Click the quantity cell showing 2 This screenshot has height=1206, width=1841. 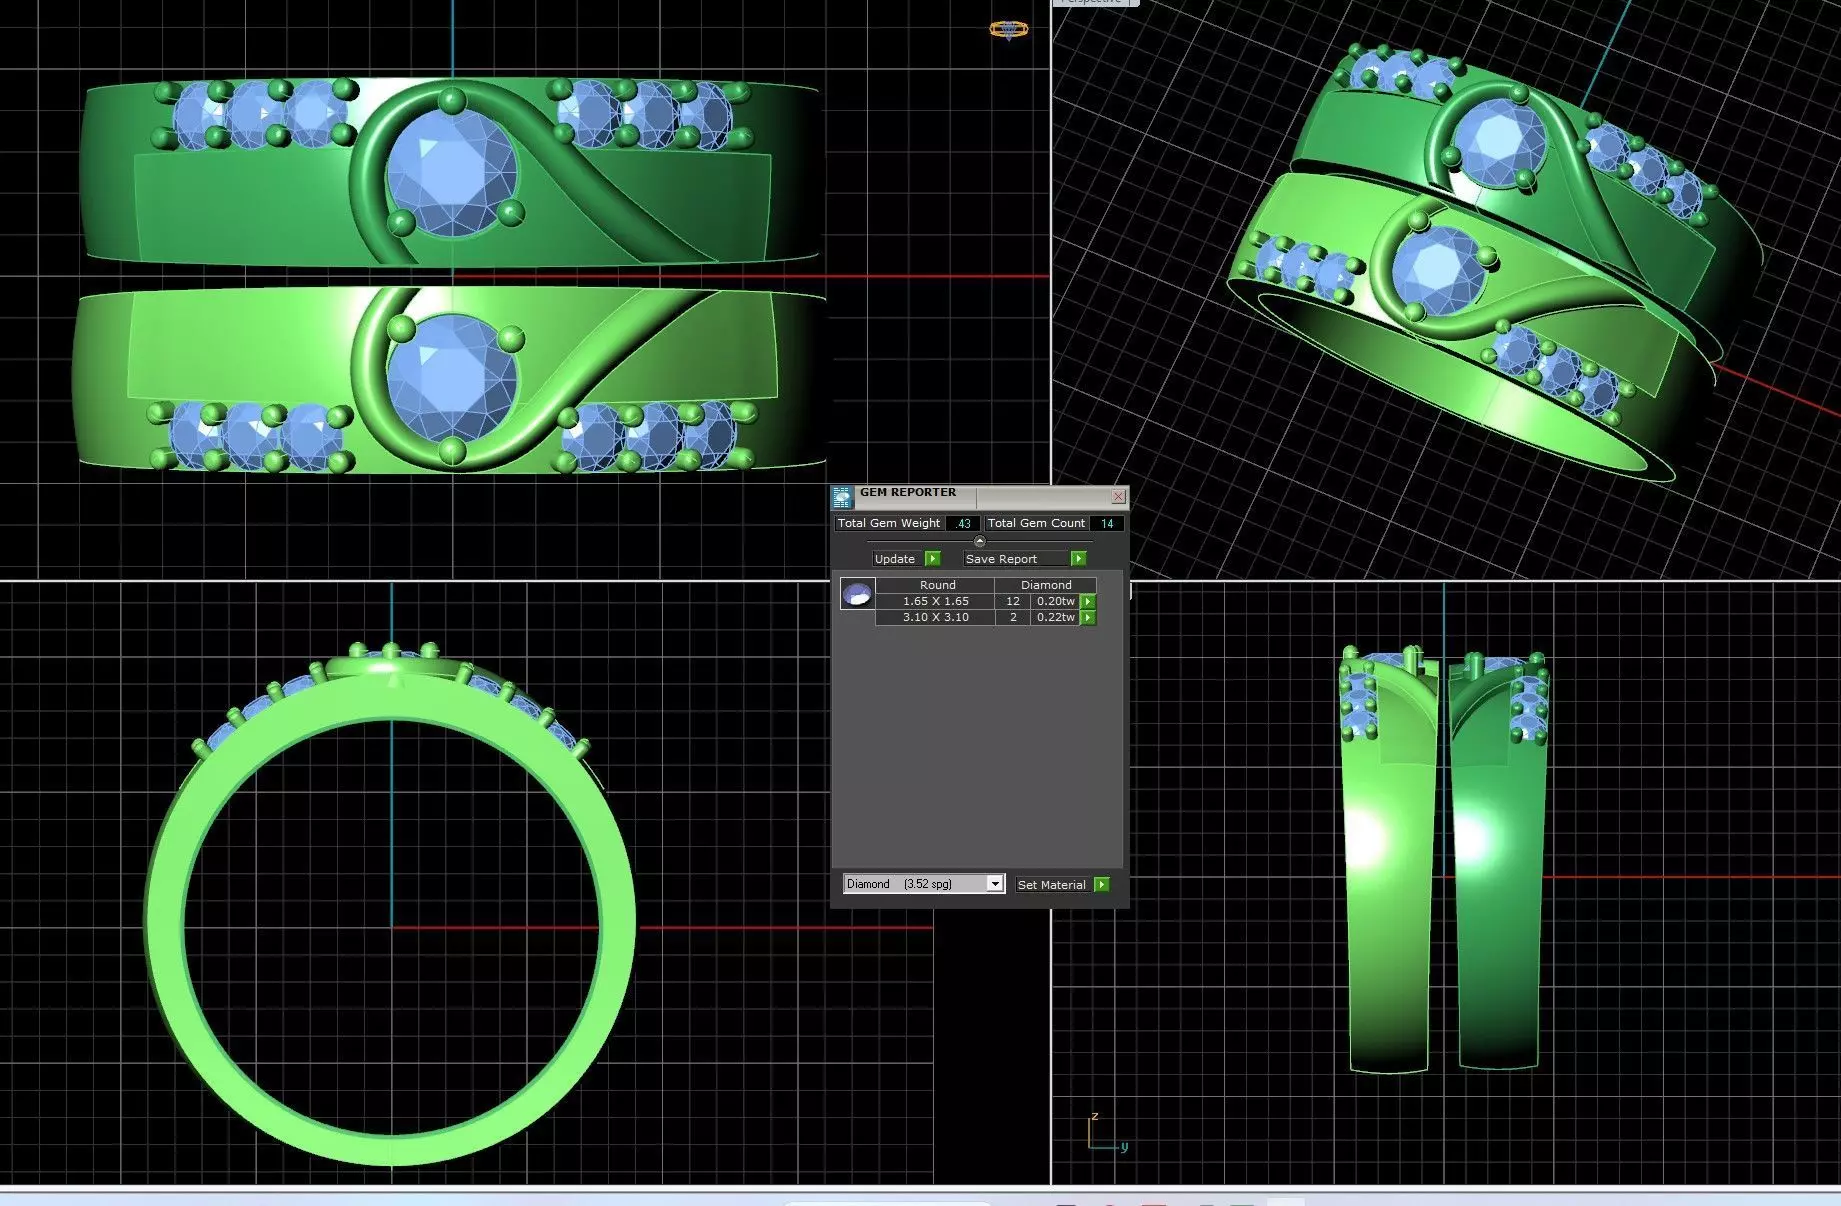[x=1013, y=618]
